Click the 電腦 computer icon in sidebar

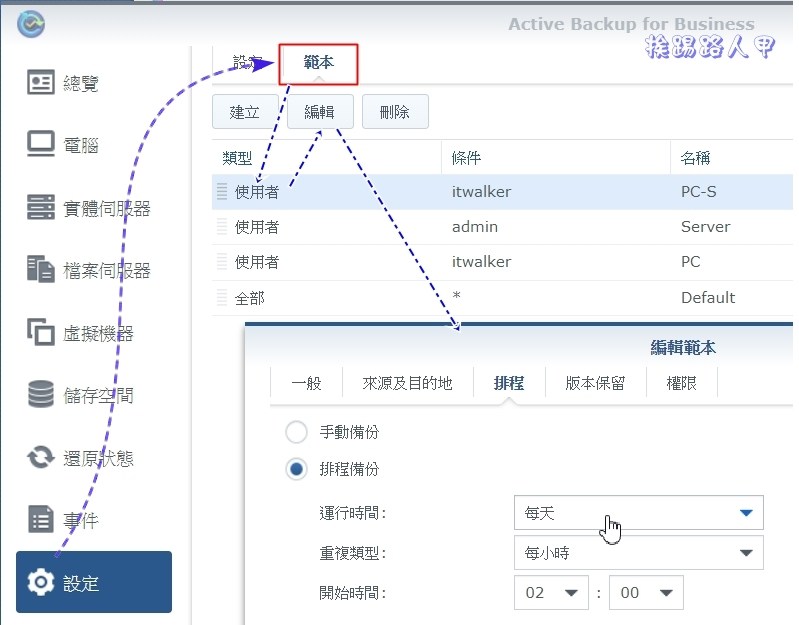click(x=41, y=144)
